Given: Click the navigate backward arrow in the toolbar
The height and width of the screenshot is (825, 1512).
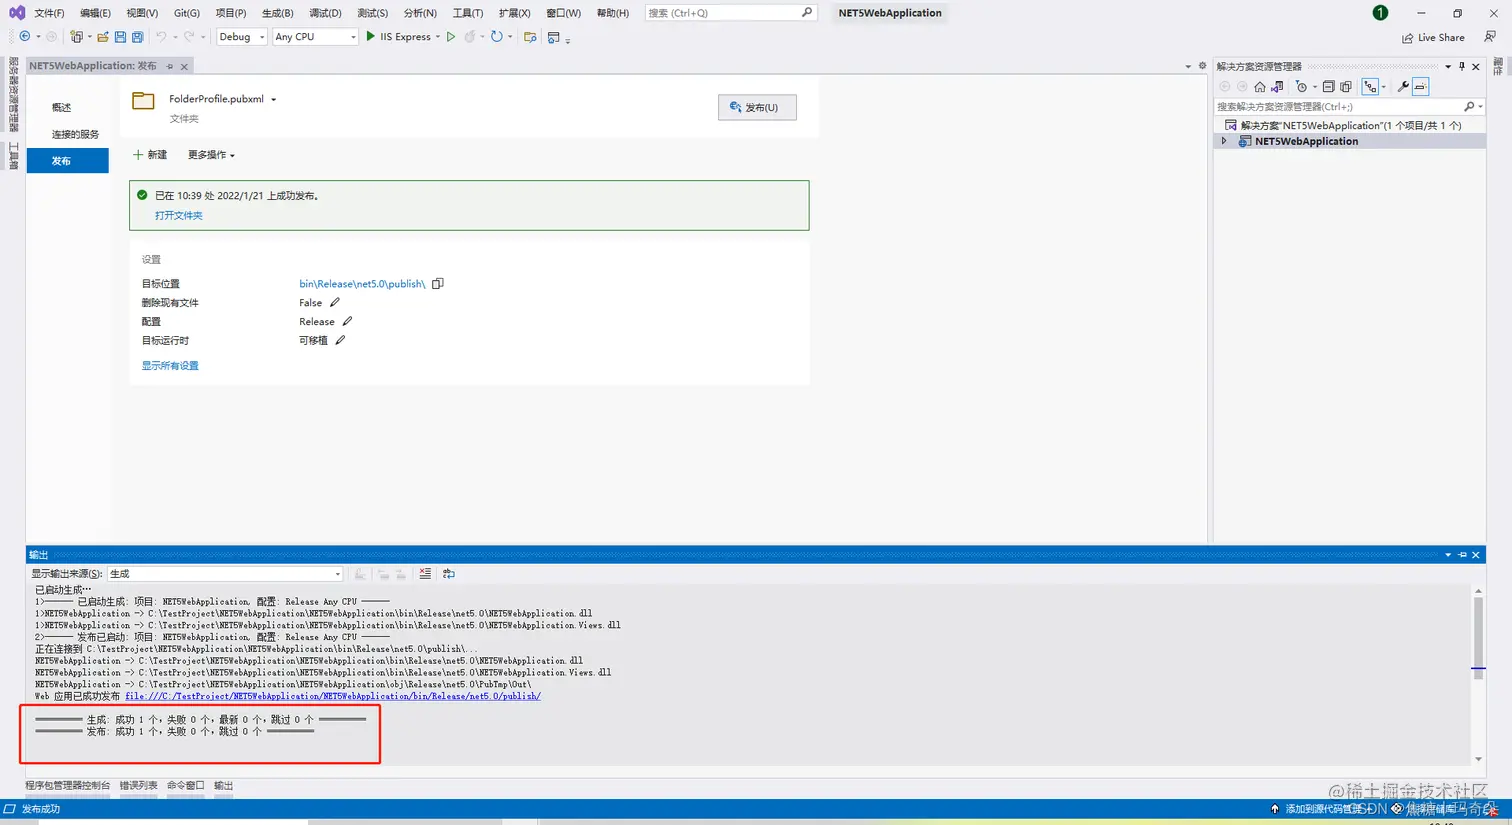Looking at the screenshot, I should pyautogui.click(x=25, y=37).
